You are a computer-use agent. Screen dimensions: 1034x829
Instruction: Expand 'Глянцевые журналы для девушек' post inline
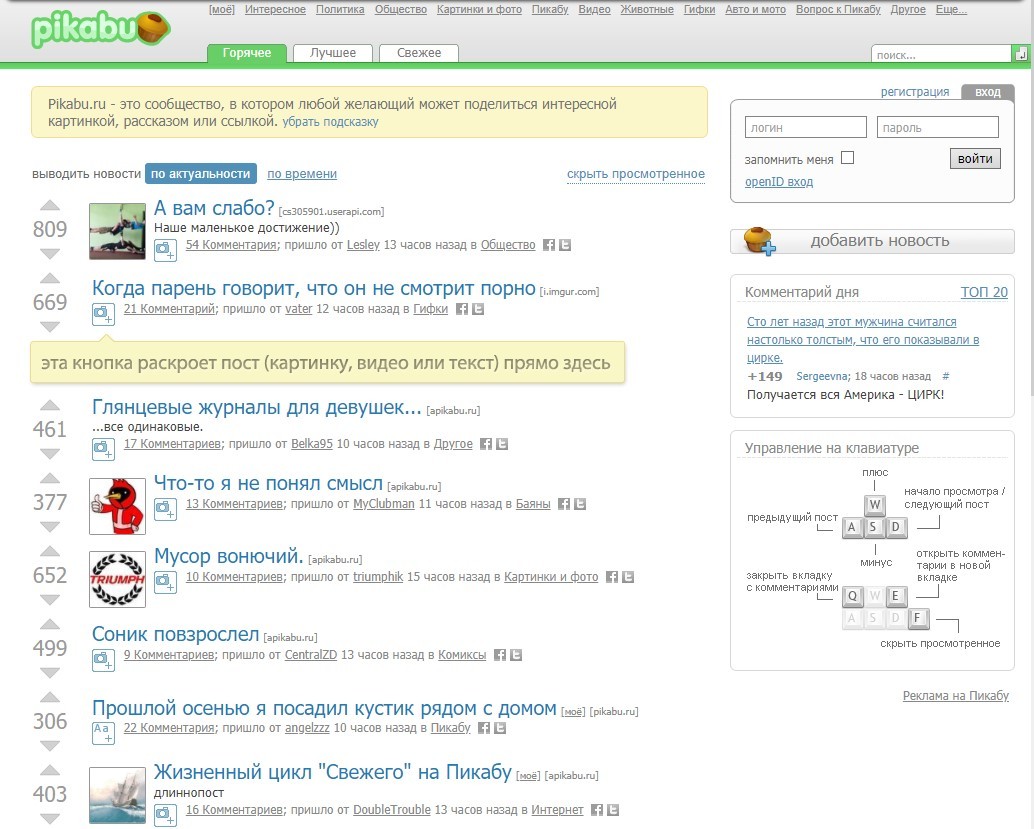[x=104, y=448]
